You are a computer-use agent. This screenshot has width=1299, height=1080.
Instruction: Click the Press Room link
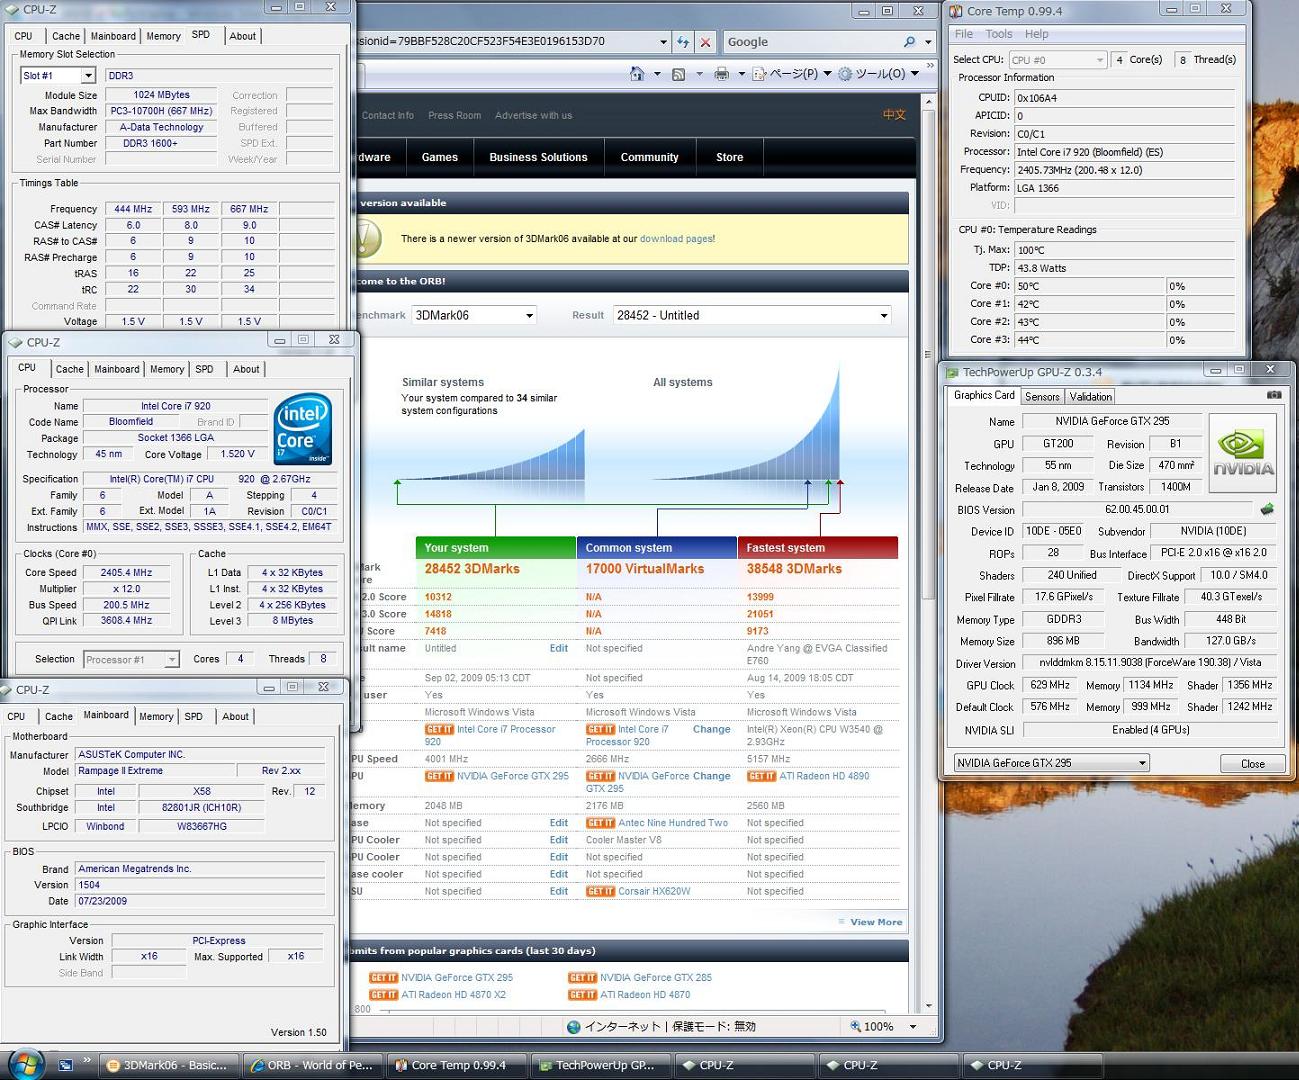[454, 116]
